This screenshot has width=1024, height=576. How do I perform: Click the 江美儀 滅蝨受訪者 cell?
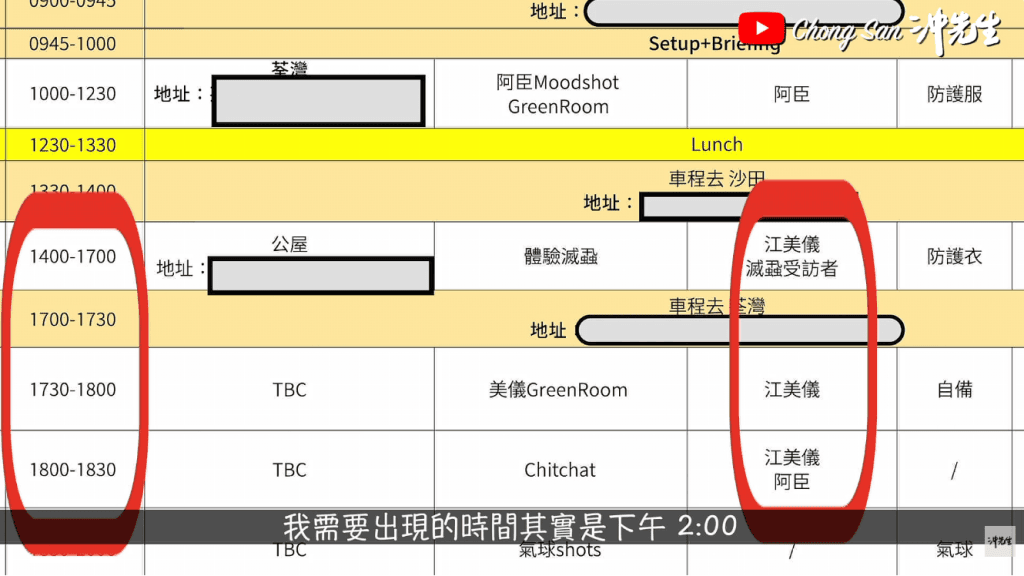pyautogui.click(x=792, y=256)
